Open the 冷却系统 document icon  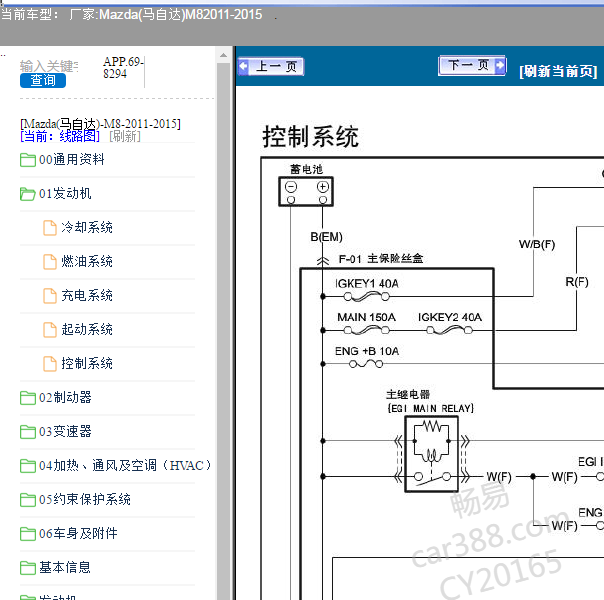(50, 228)
